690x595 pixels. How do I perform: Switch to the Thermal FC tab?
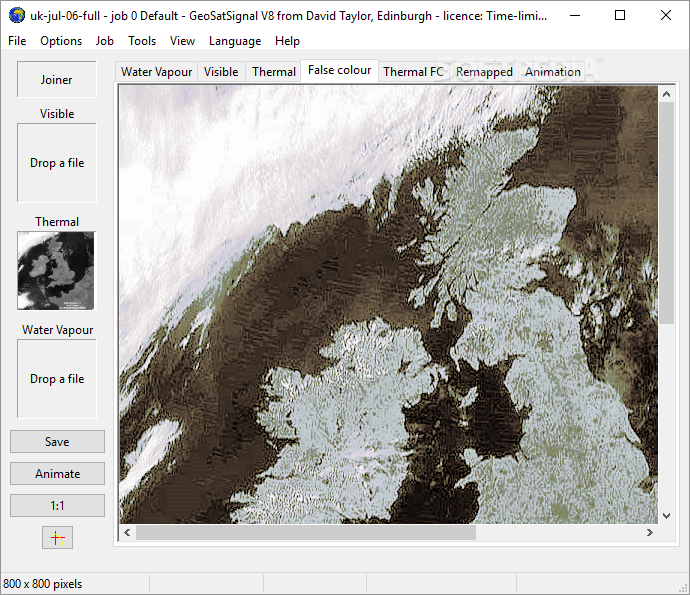coord(413,72)
